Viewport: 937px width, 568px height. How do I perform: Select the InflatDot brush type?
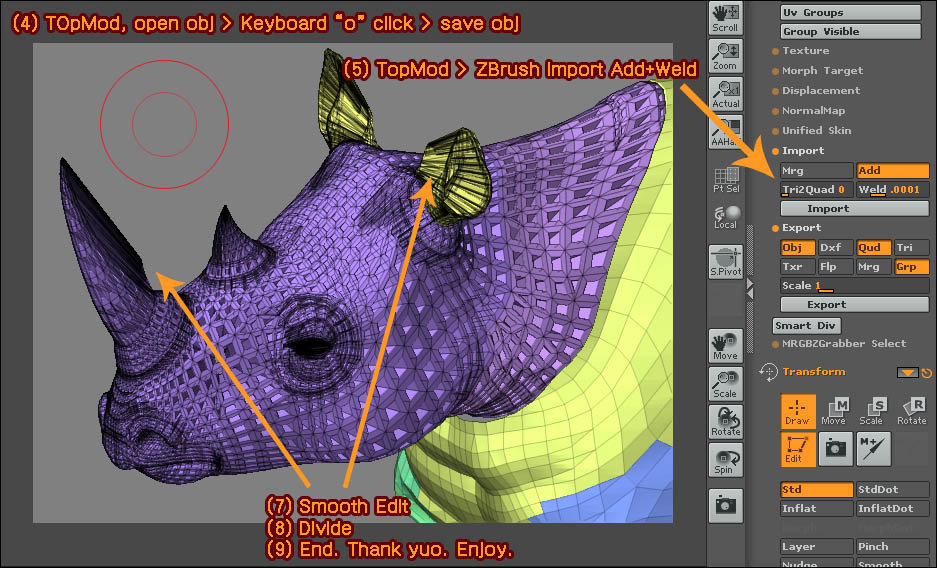pos(892,509)
